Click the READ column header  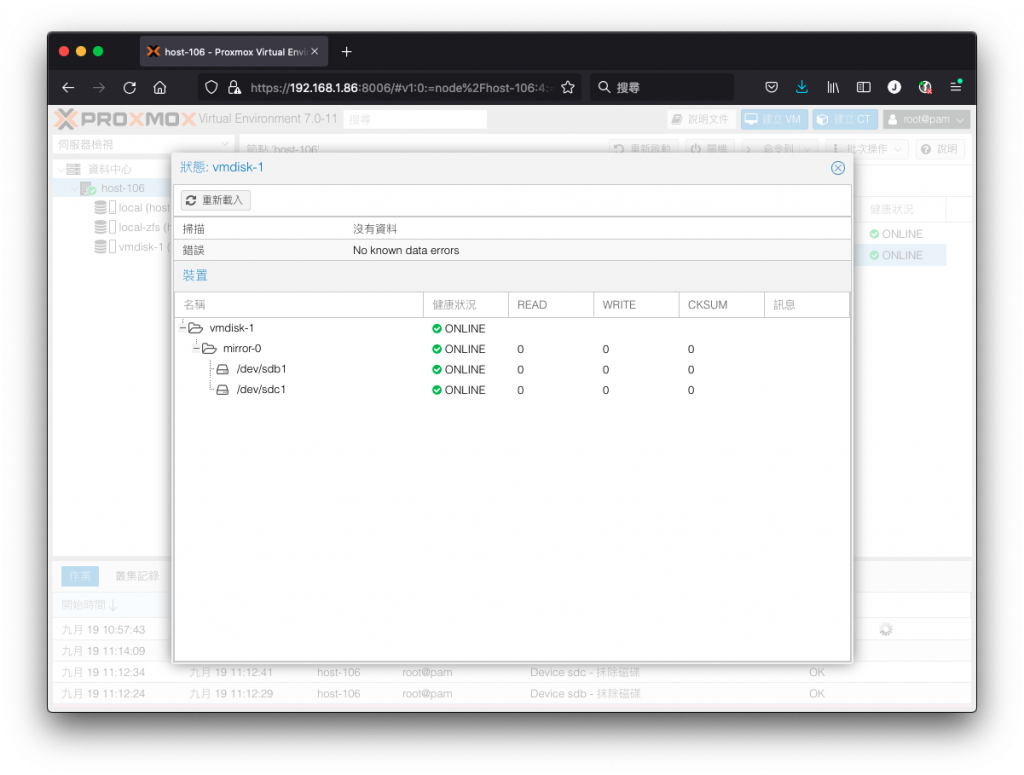click(x=551, y=305)
